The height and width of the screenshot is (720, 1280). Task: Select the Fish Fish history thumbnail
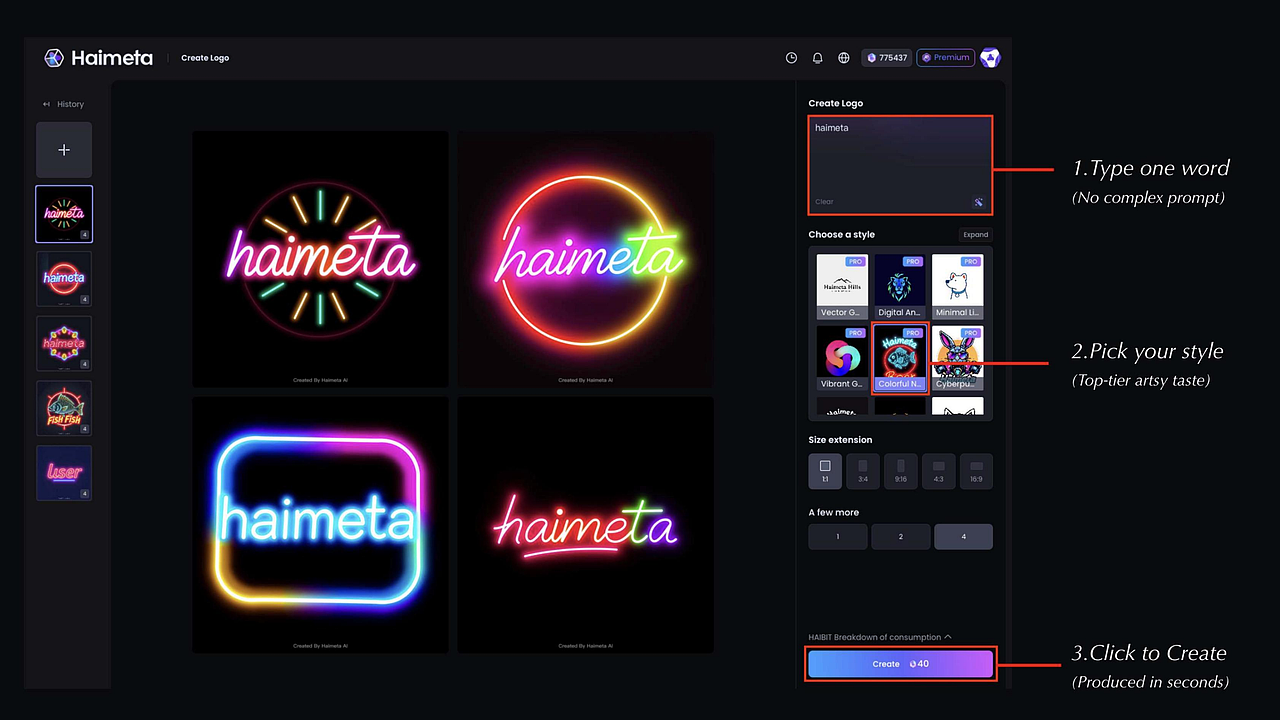(x=64, y=408)
